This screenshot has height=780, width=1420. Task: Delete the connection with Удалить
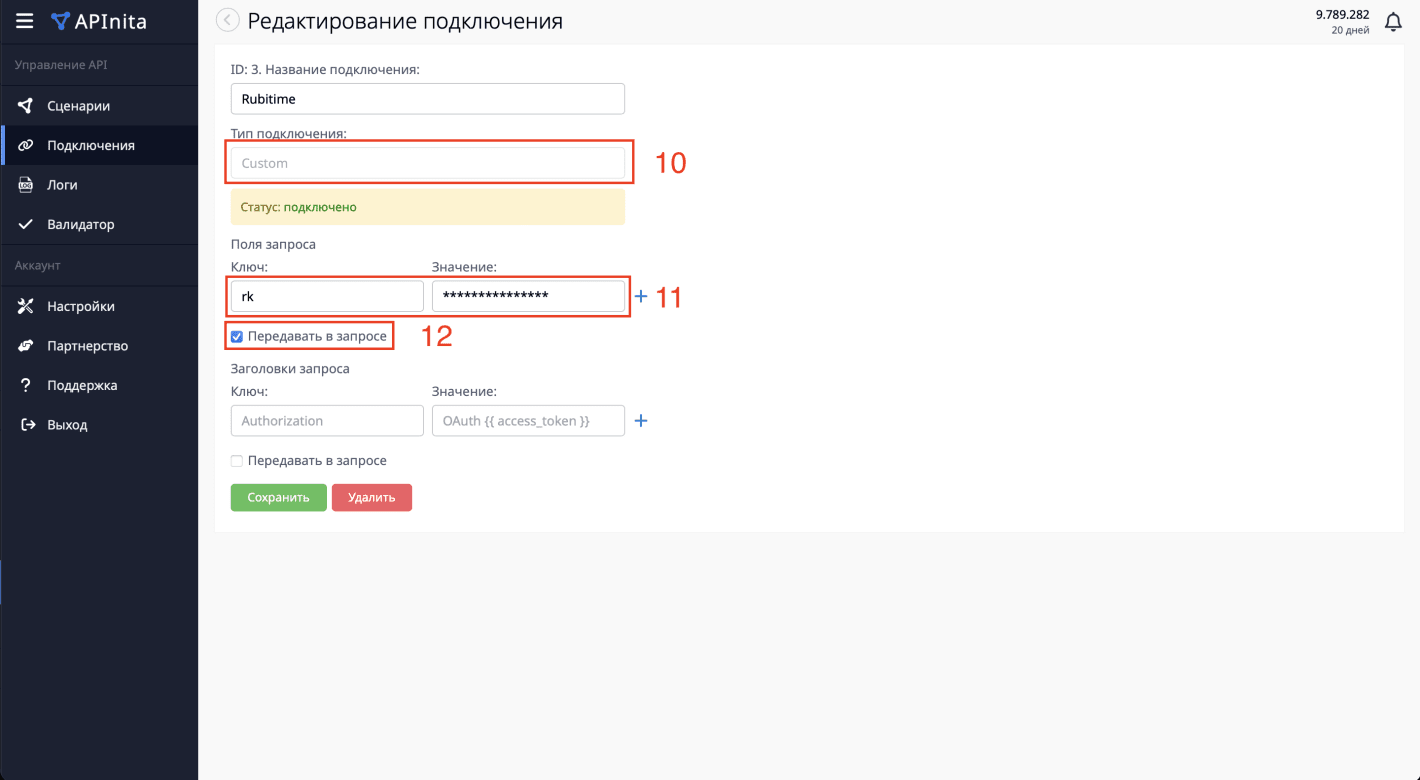[371, 497]
